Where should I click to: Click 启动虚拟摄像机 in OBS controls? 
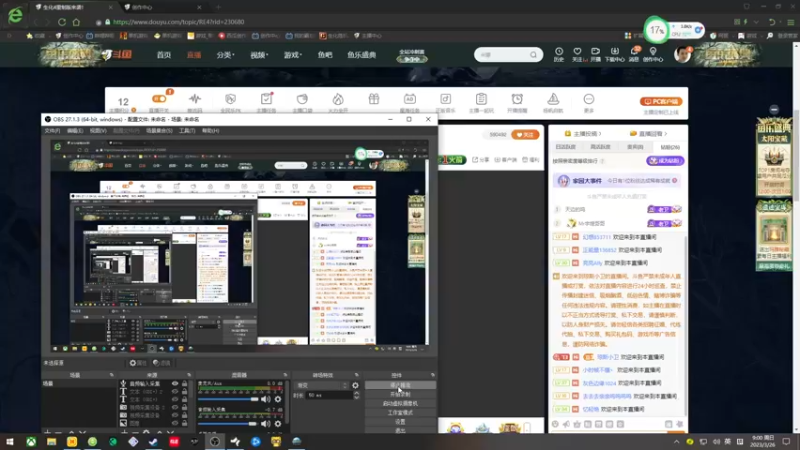[401, 404]
